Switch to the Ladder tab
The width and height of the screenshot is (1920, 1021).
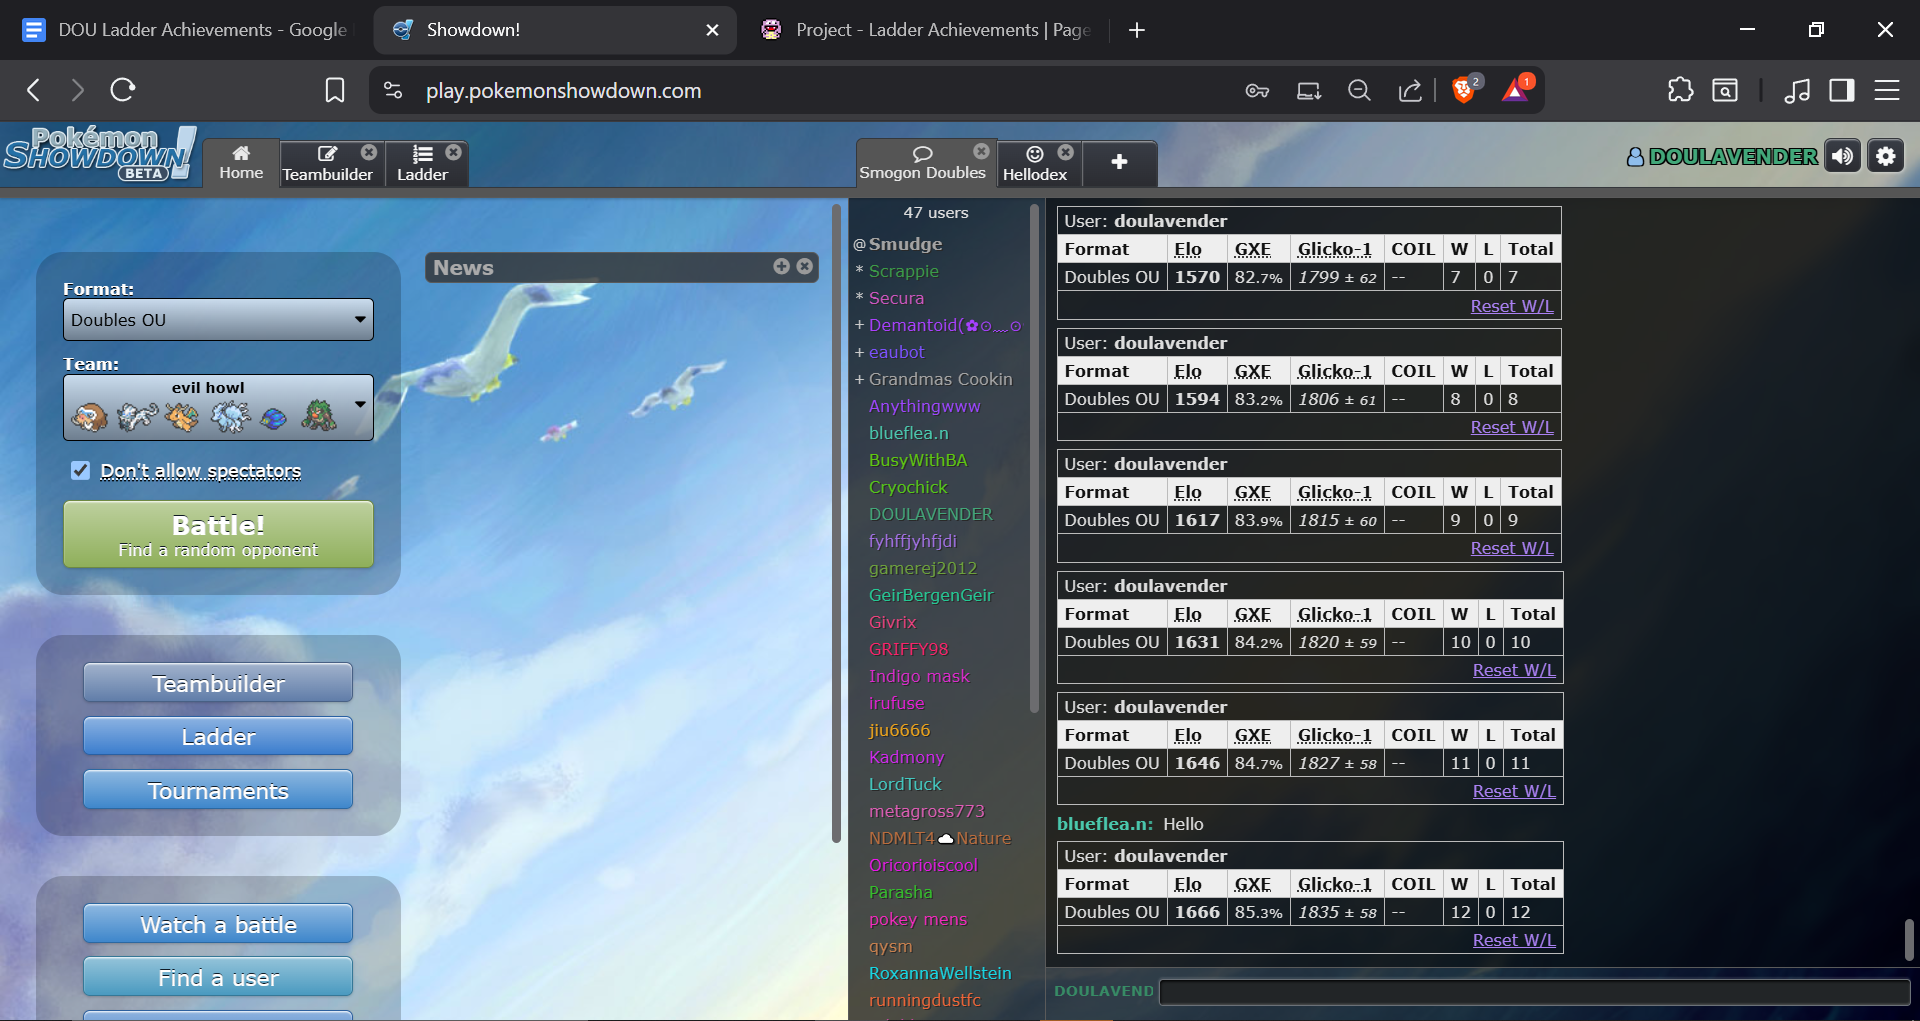tap(423, 163)
